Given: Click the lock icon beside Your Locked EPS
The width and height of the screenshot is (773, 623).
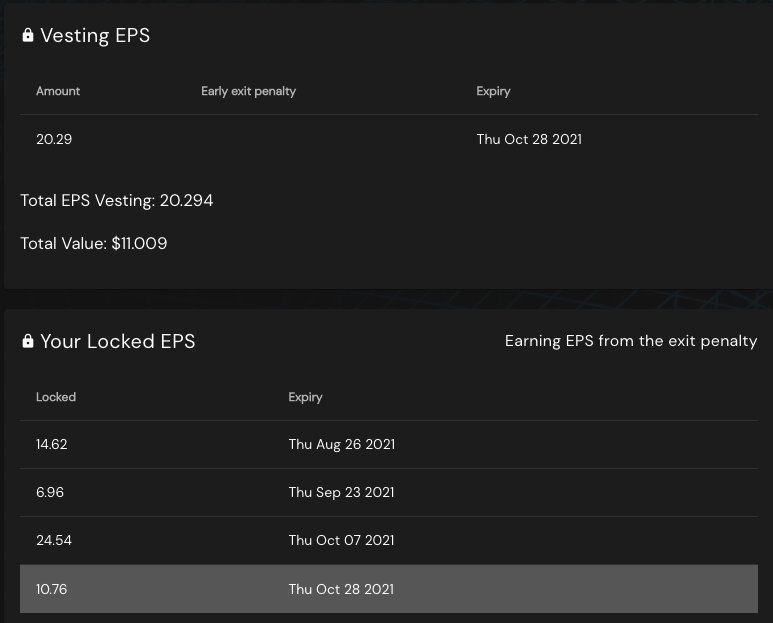Looking at the screenshot, I should coord(28,341).
